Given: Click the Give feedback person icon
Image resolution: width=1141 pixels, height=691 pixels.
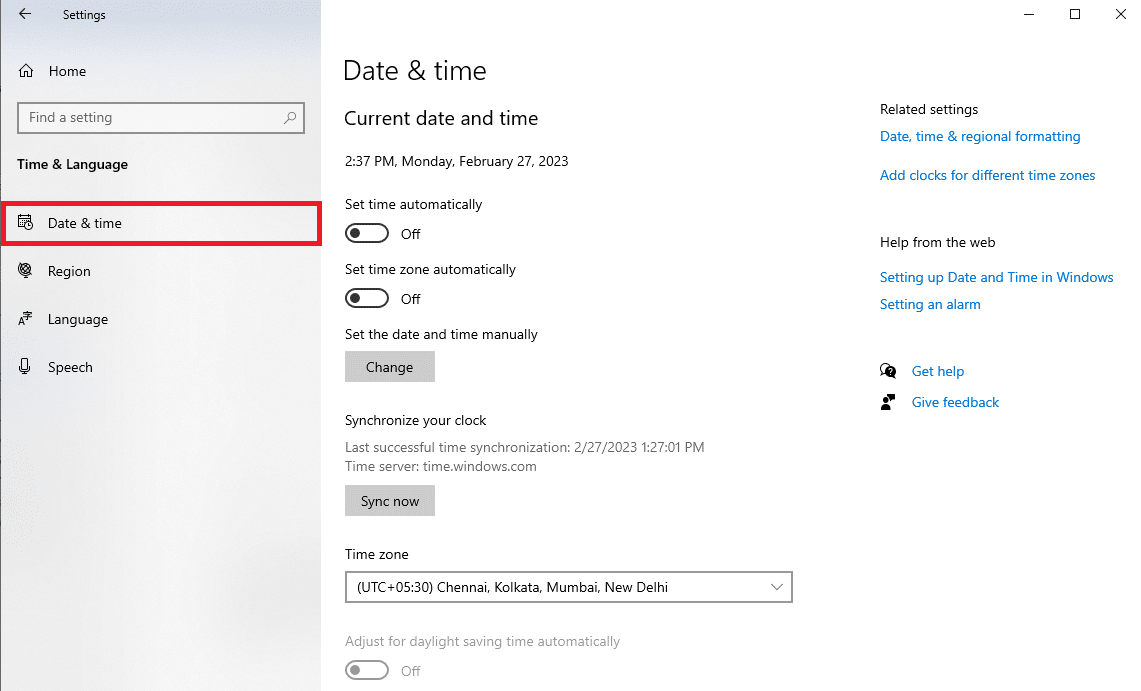Looking at the screenshot, I should tap(888, 402).
